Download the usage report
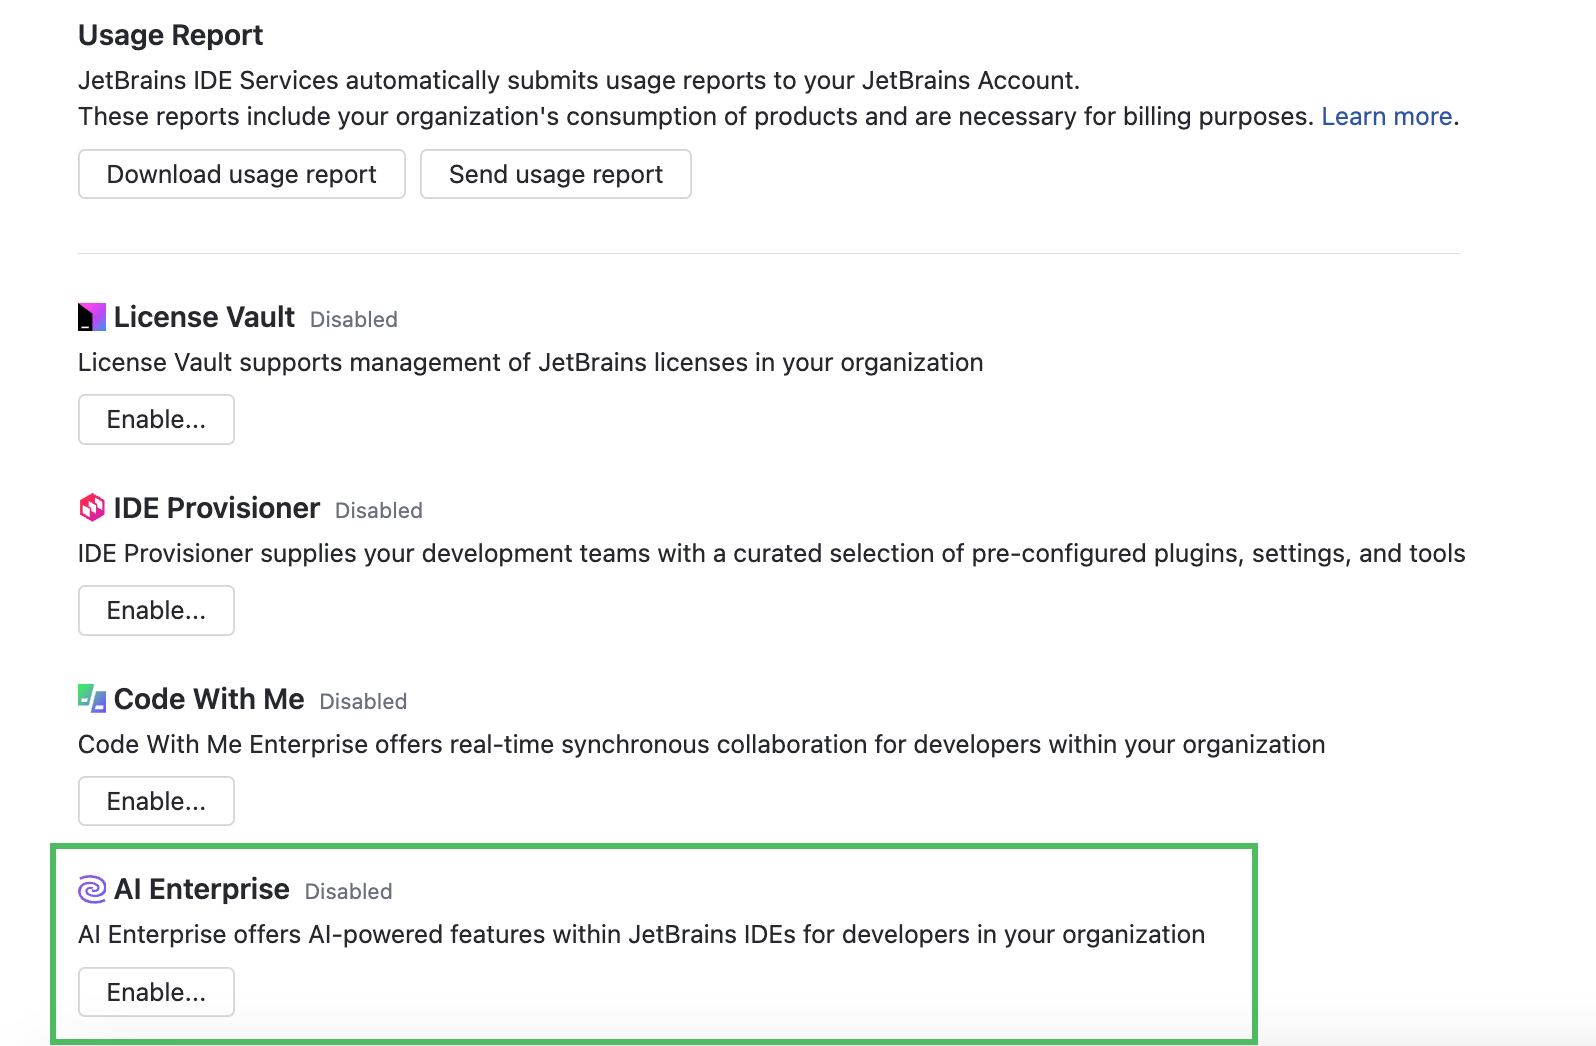Screen dimensions: 1596x1046 coord(241,173)
